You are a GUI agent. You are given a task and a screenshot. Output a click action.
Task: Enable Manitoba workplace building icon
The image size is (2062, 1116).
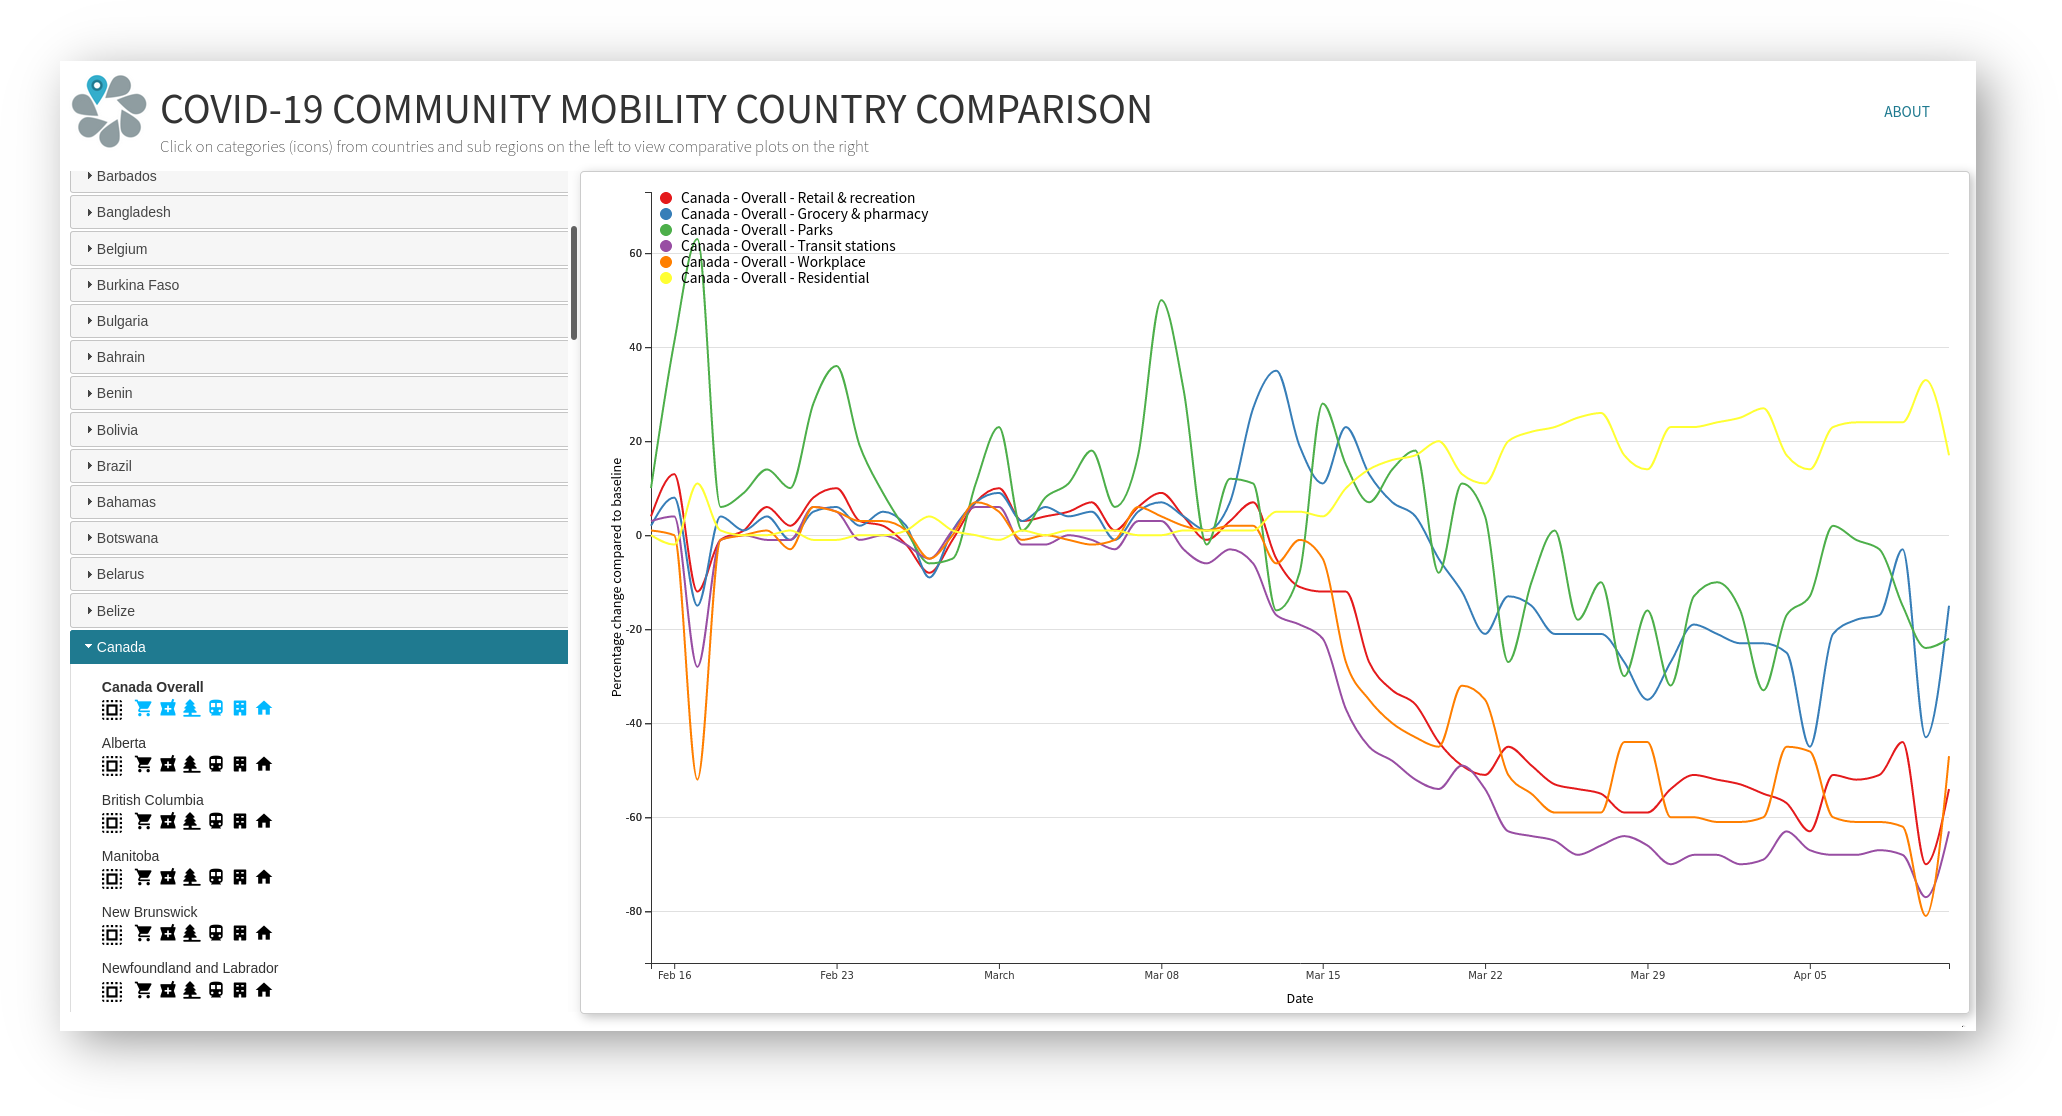click(x=240, y=877)
